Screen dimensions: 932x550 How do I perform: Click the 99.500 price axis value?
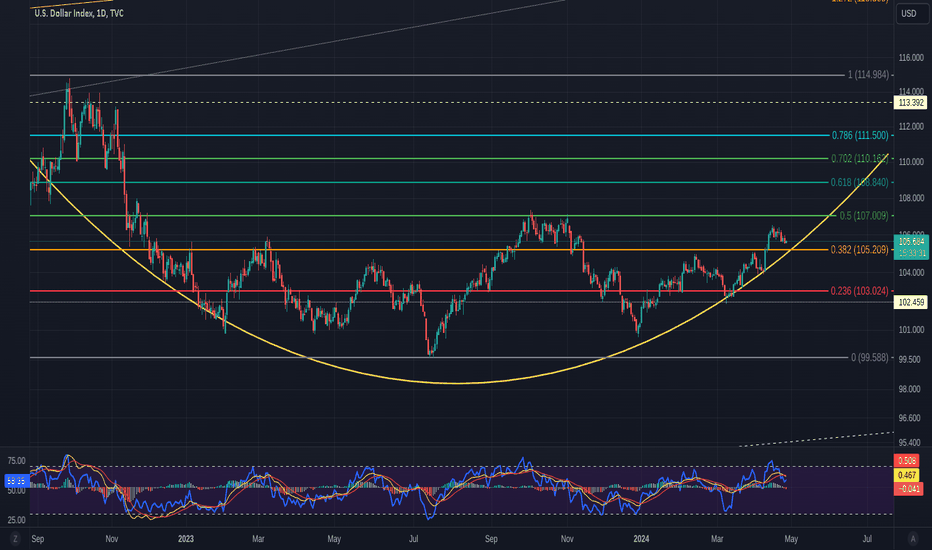911,359
